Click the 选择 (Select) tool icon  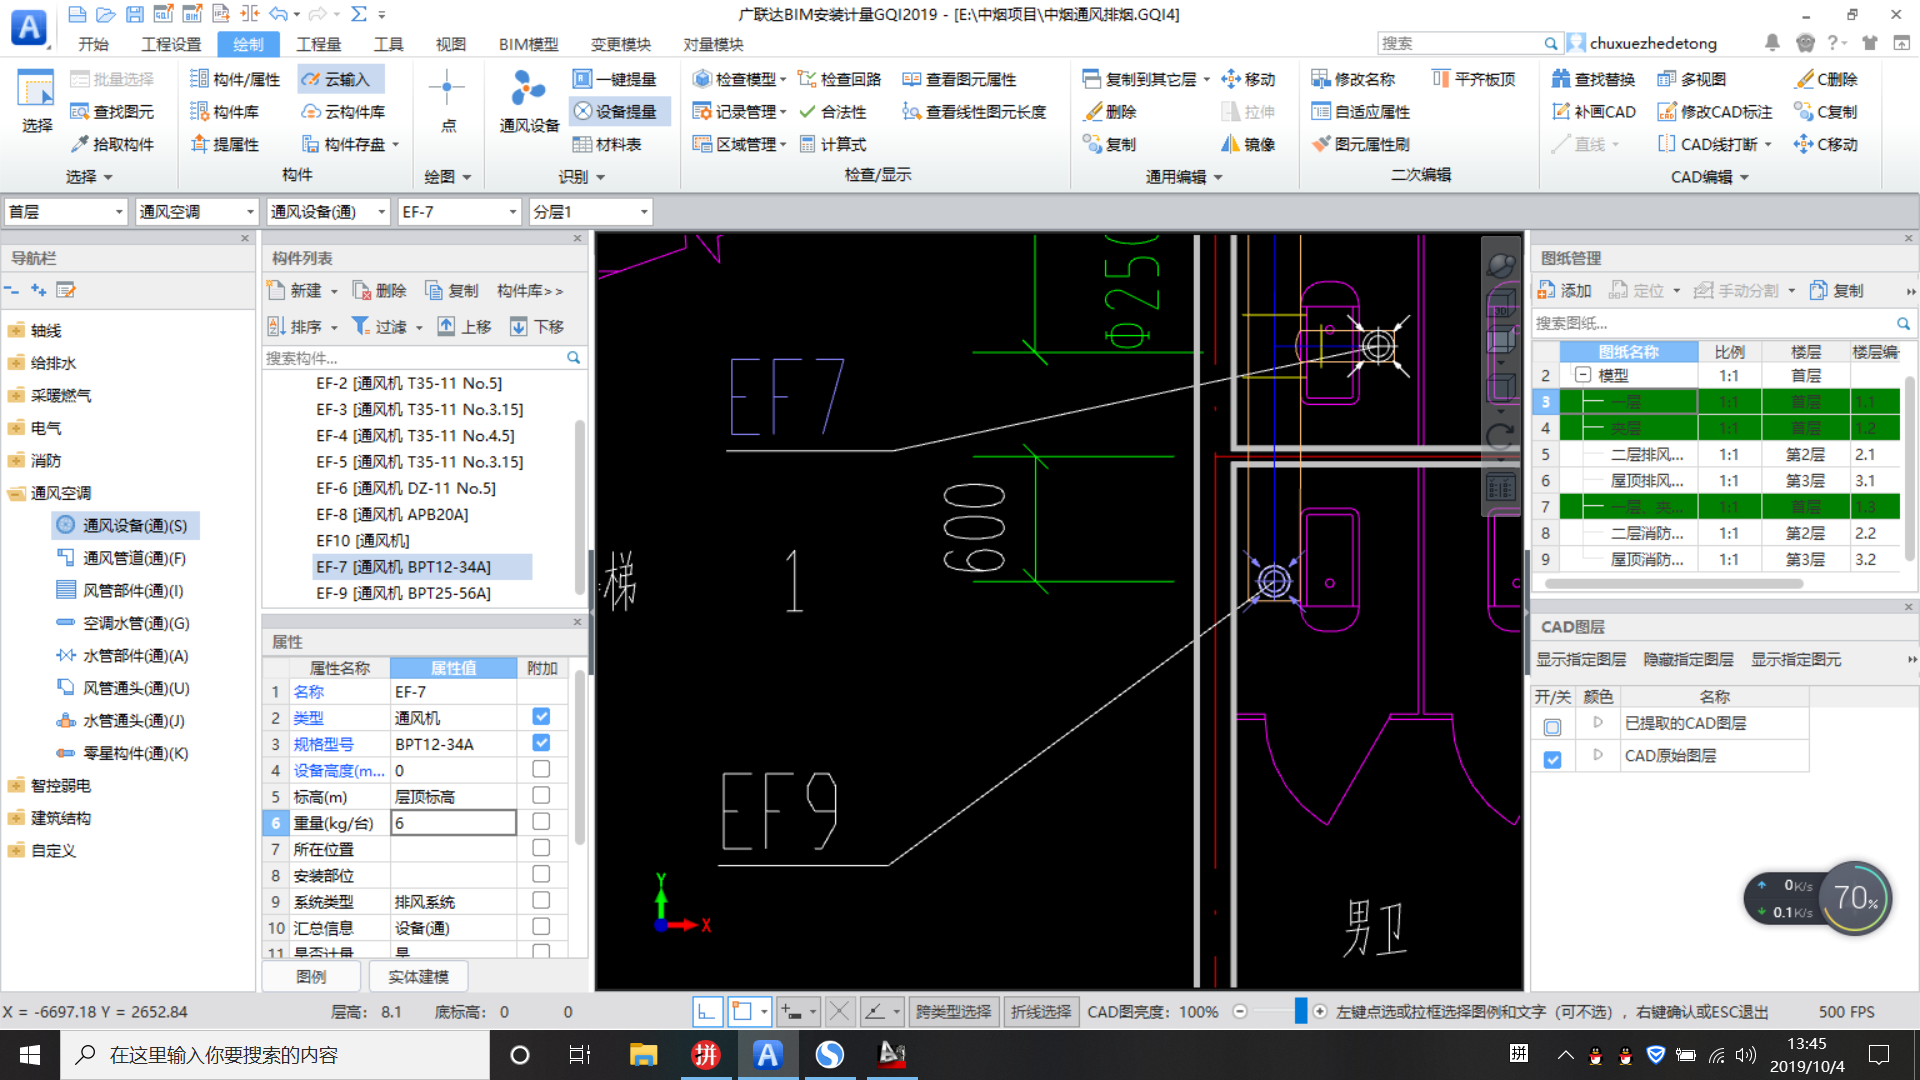tap(37, 100)
